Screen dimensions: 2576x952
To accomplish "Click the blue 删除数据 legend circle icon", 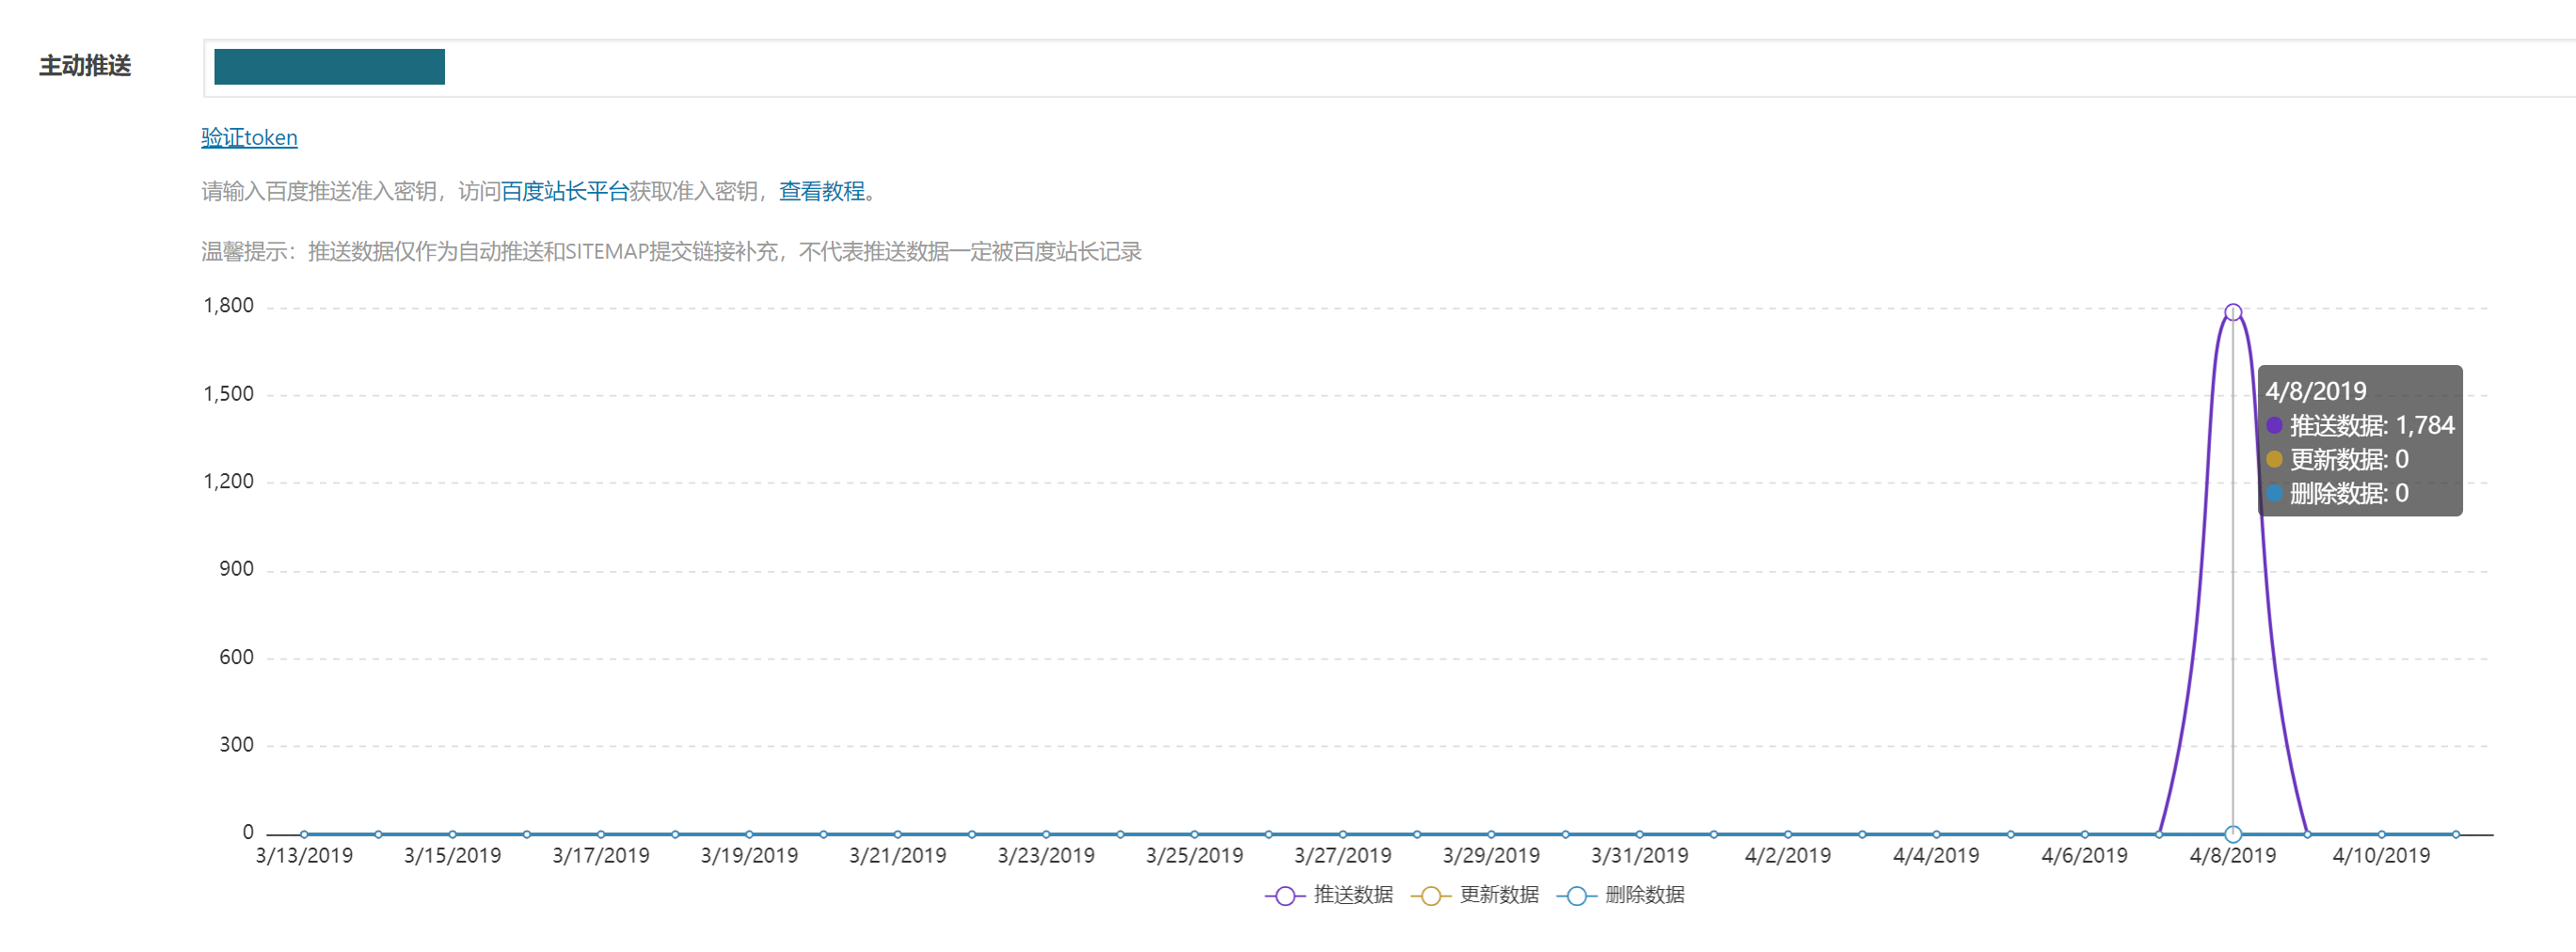I will [x=1577, y=896].
